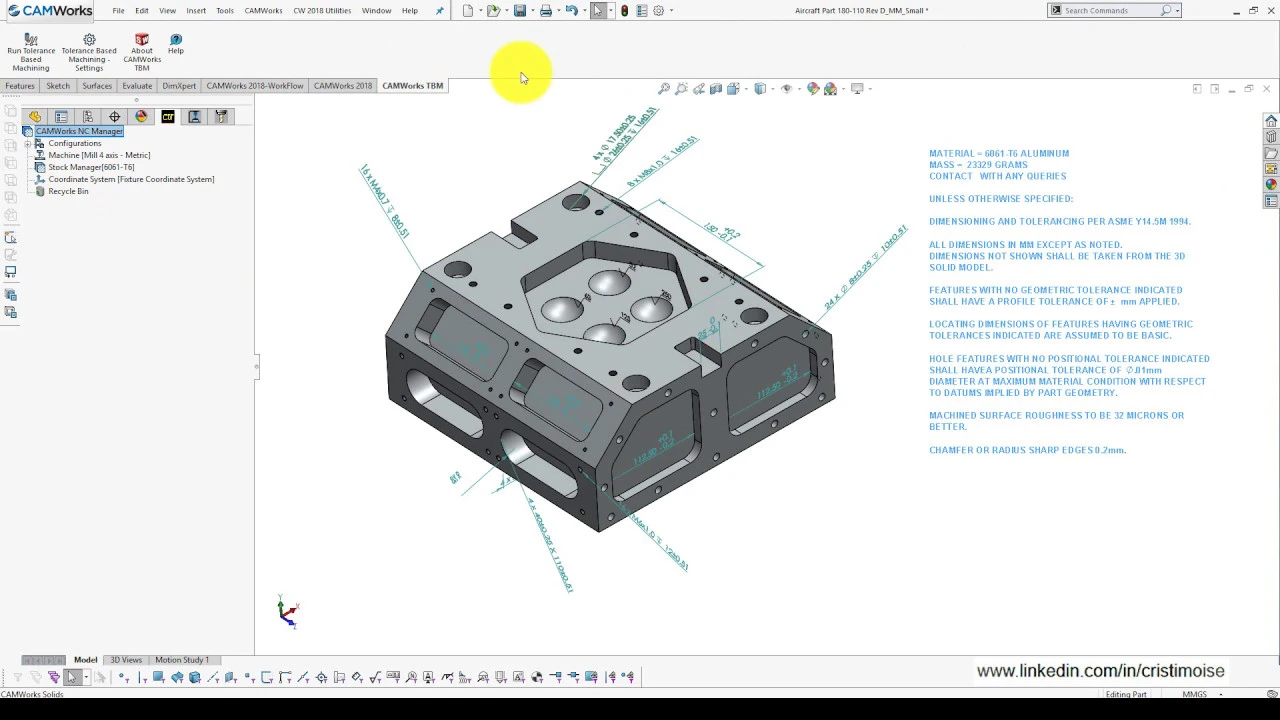This screenshot has height=720, width=1280.
Task: Switch to the CAMWorks 2018-WorkFlow tab
Action: [255, 86]
